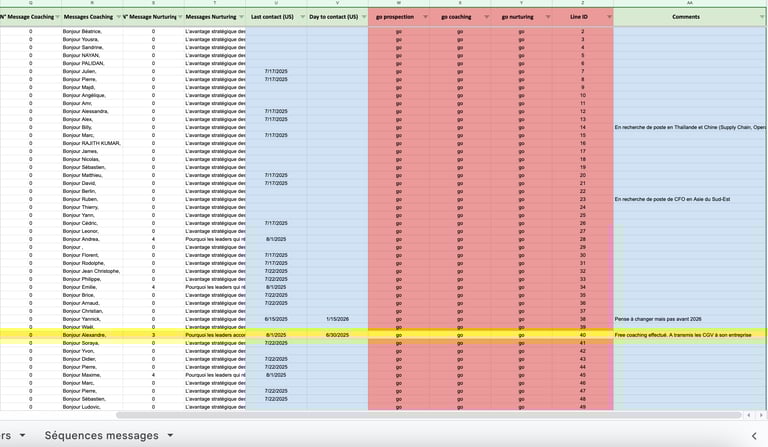
Task: Open filter for Day to contact (US) column
Action: pyautogui.click(x=364, y=17)
